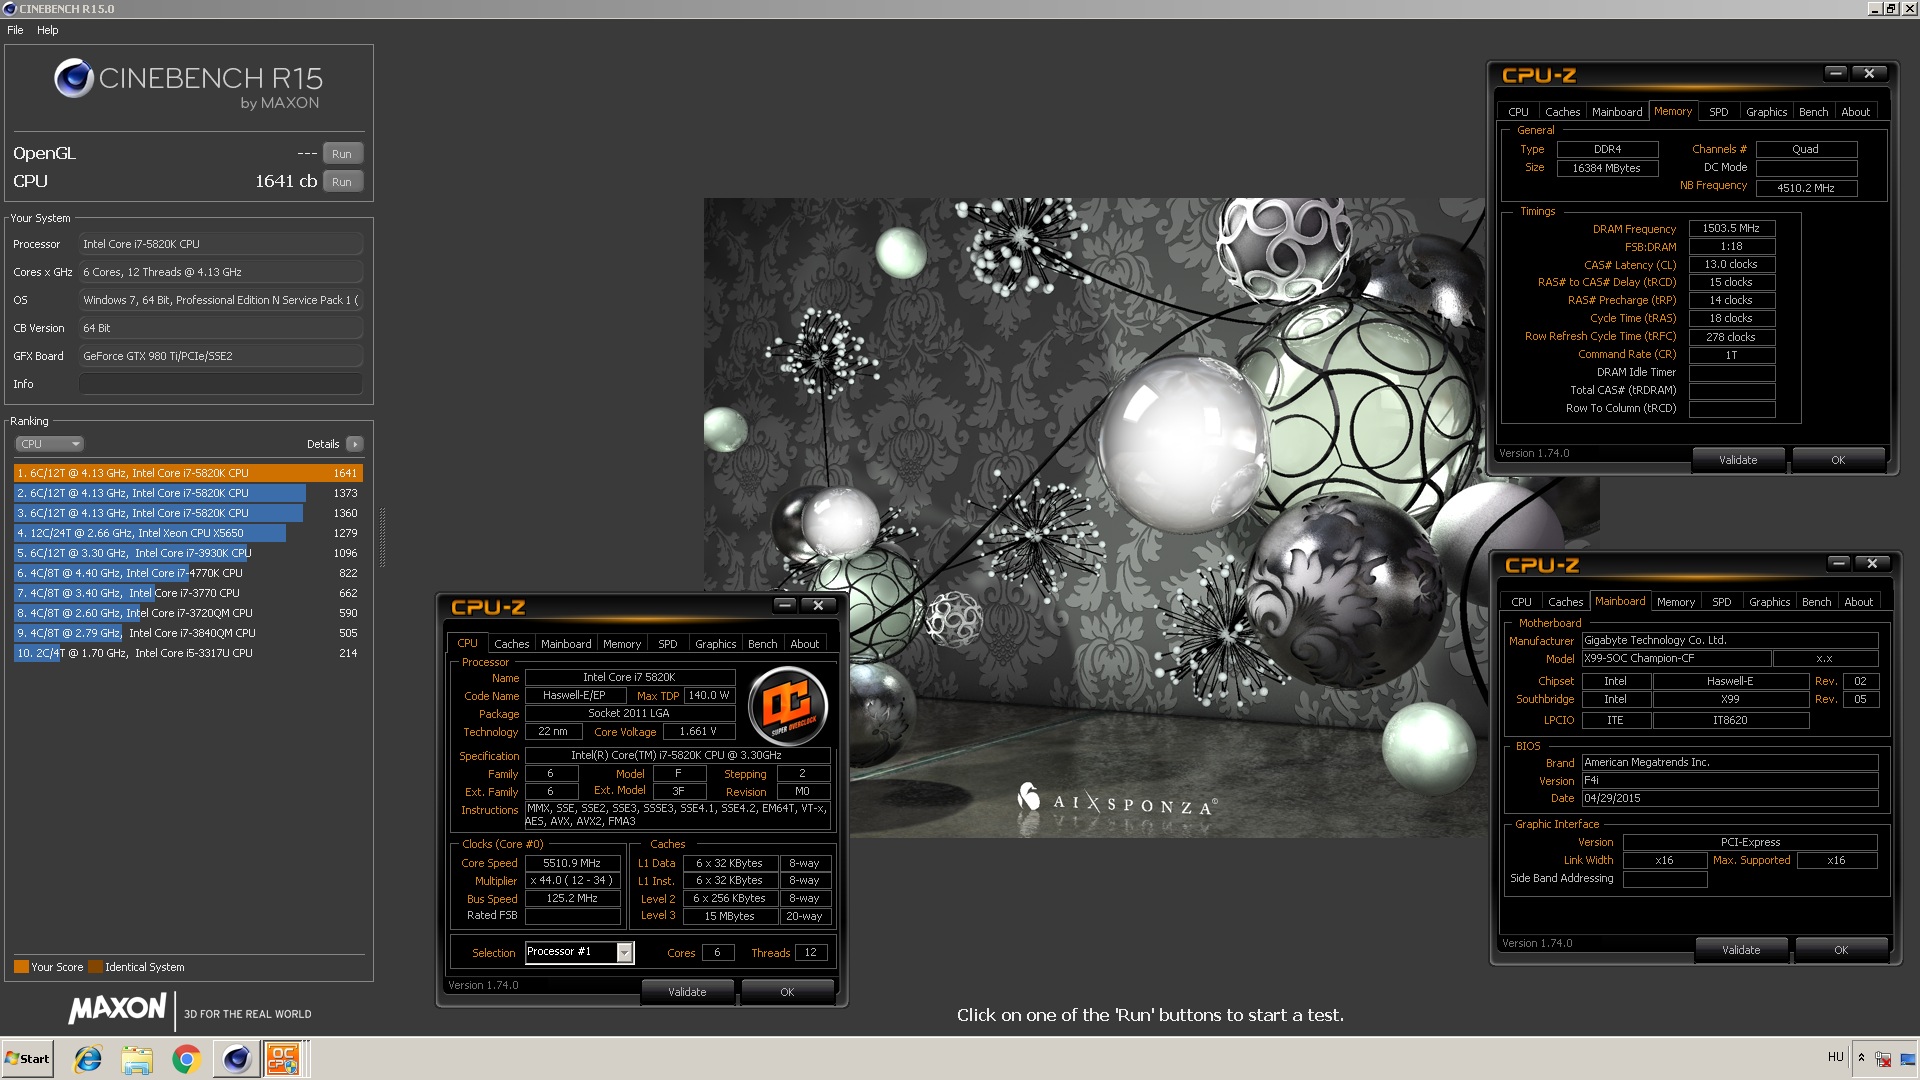1920x1080 pixels.
Task: Click the blue display tray icon
Action: (x=1907, y=1058)
